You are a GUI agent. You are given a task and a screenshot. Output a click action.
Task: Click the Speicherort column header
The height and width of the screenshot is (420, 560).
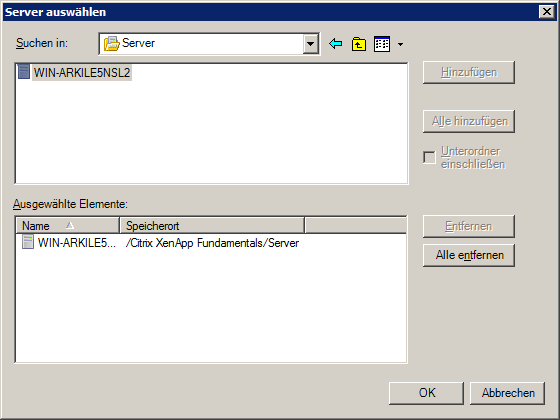point(212,225)
